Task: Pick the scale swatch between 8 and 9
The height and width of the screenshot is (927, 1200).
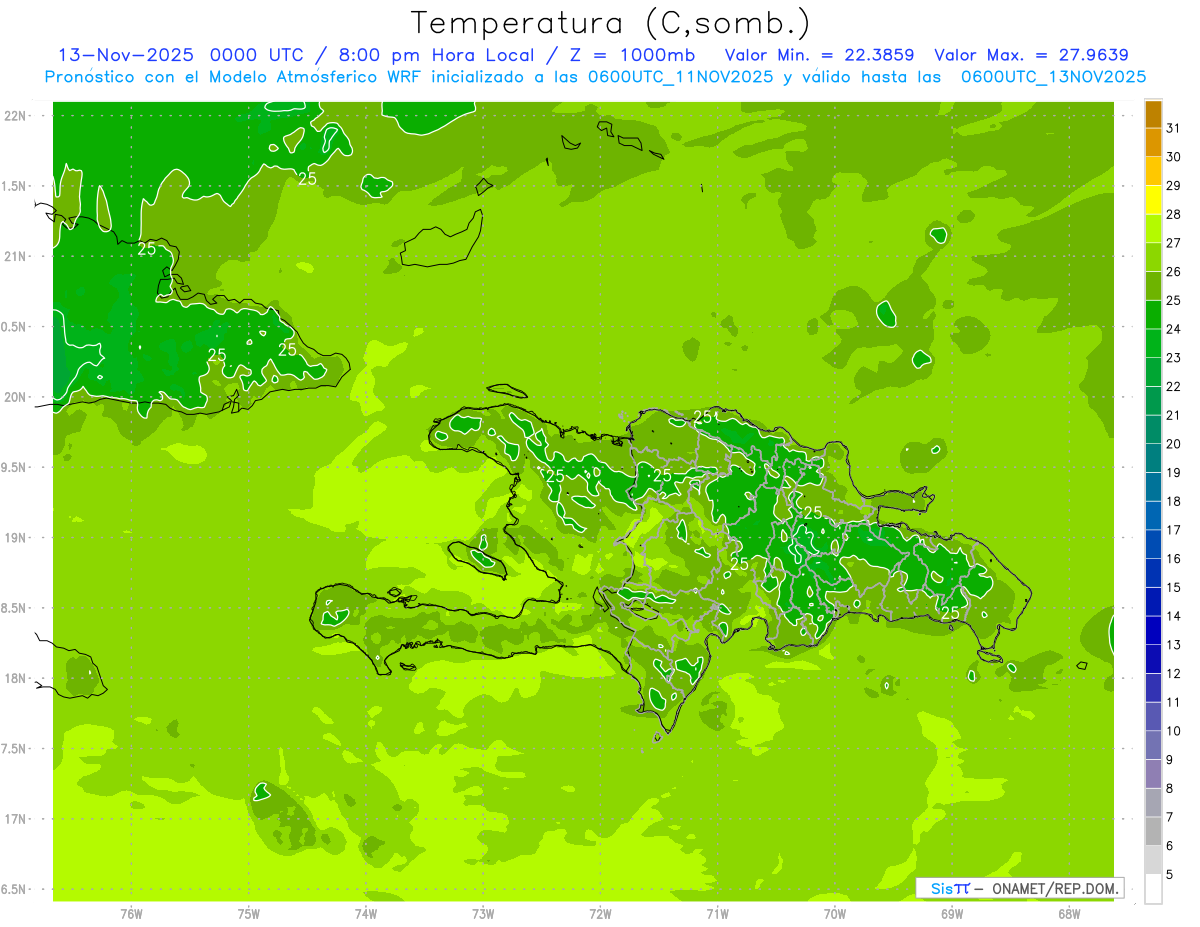Action: [x=1153, y=774]
